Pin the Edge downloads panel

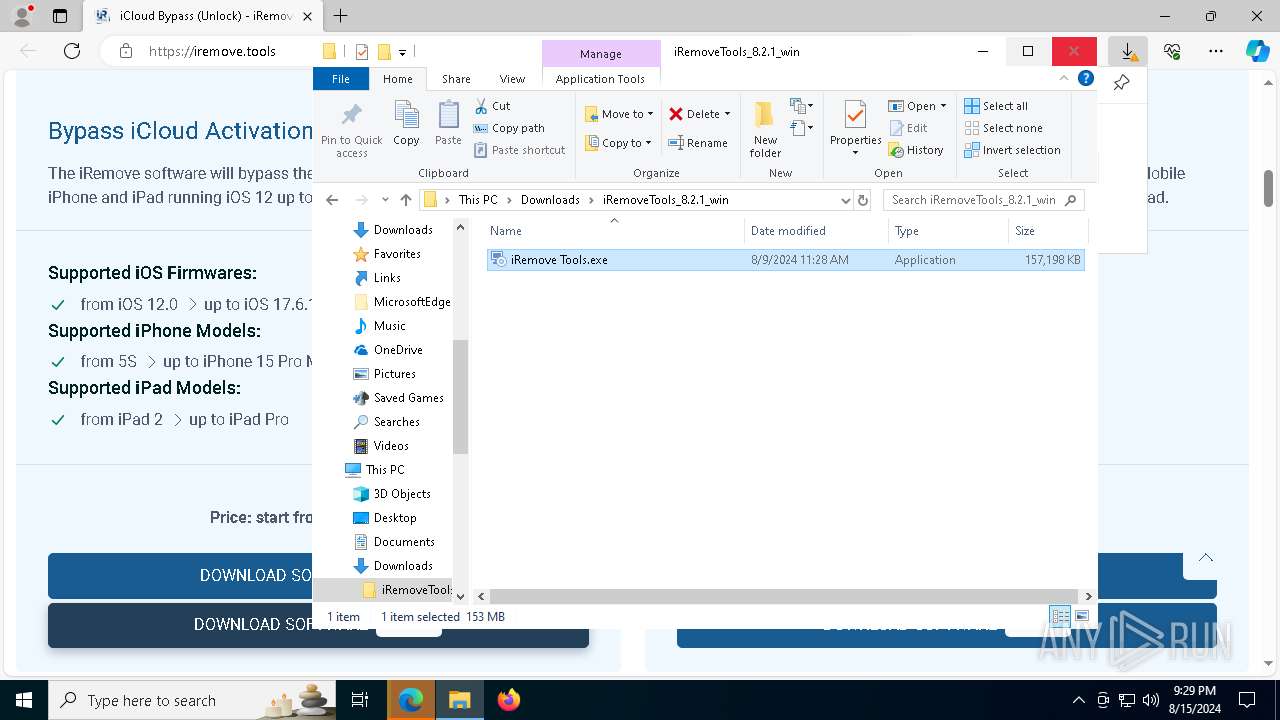click(x=1121, y=83)
